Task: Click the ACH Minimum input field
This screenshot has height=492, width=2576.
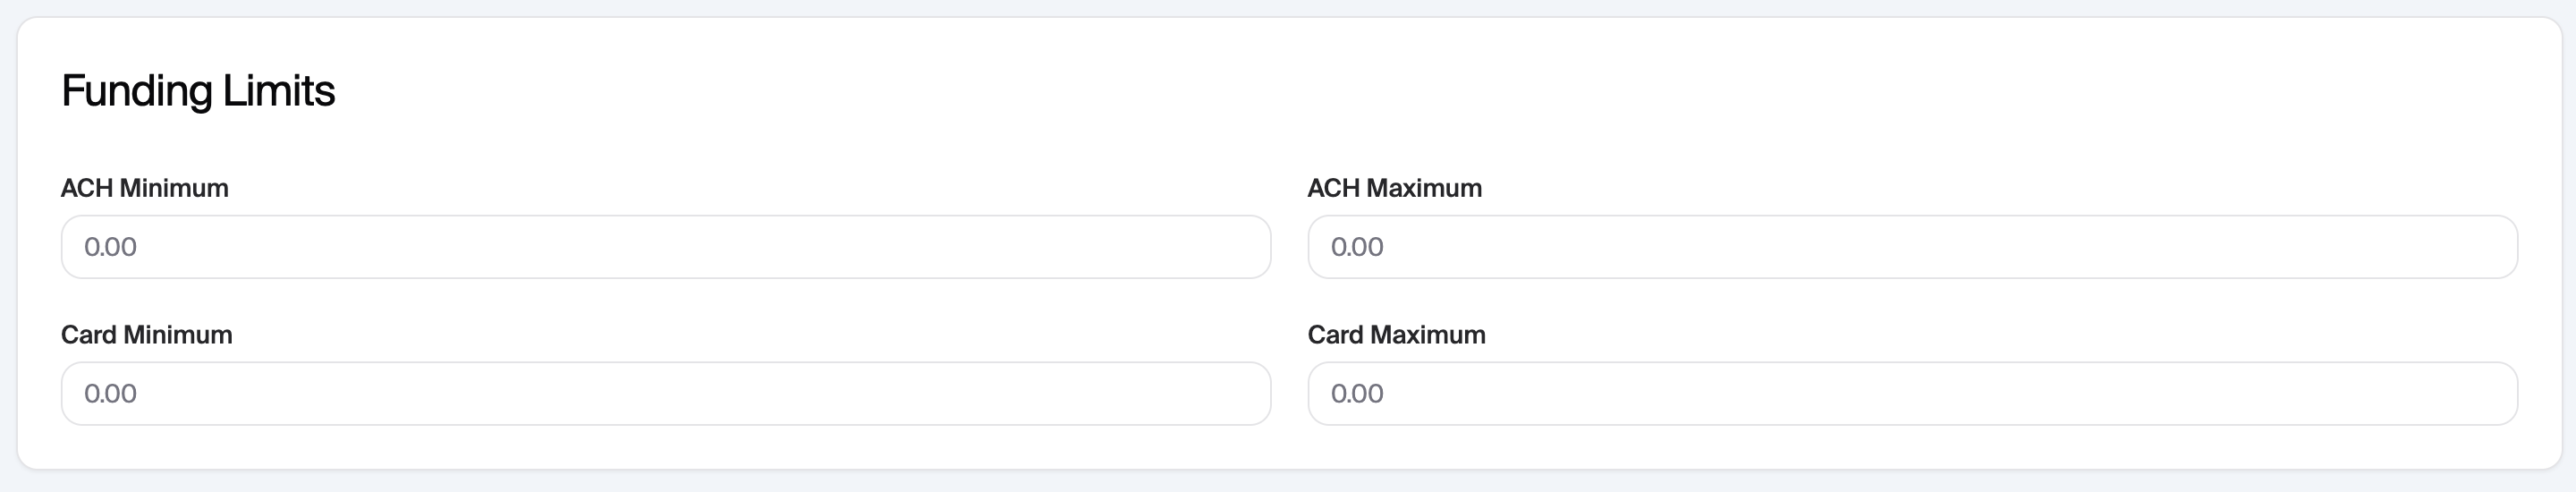Action: point(665,247)
